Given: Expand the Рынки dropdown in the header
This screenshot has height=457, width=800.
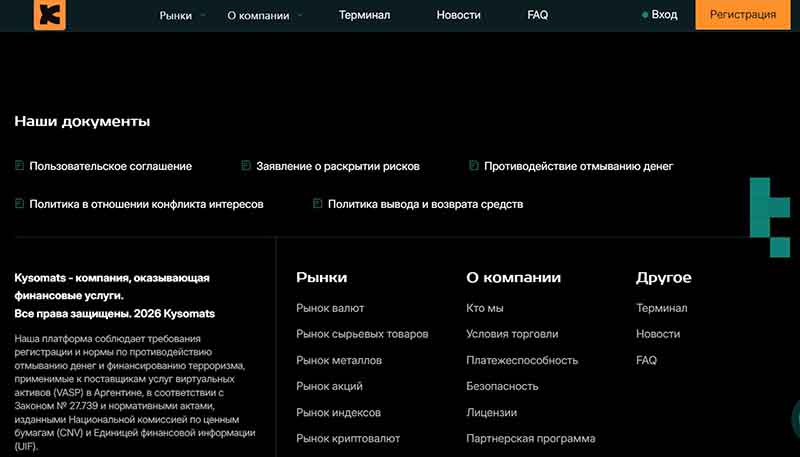Looking at the screenshot, I should (182, 15).
